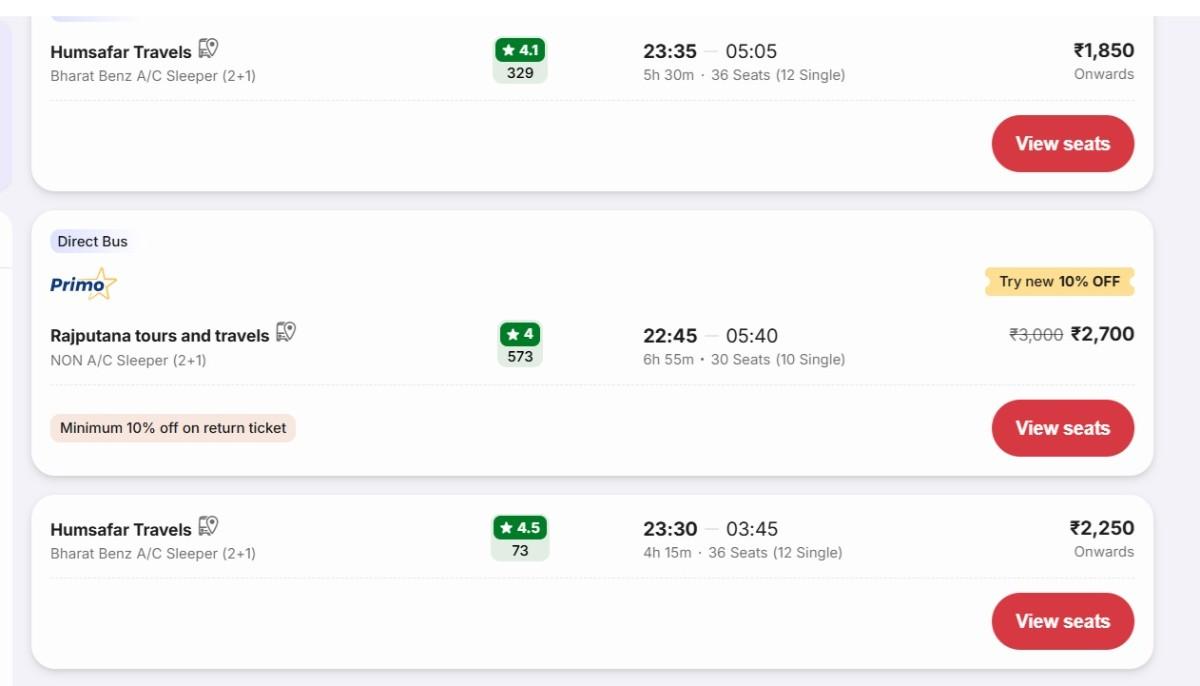Image resolution: width=1200 pixels, height=686 pixels.
Task: Open Humsafar Travels name on the 23:35 bus
Action: tap(121, 52)
